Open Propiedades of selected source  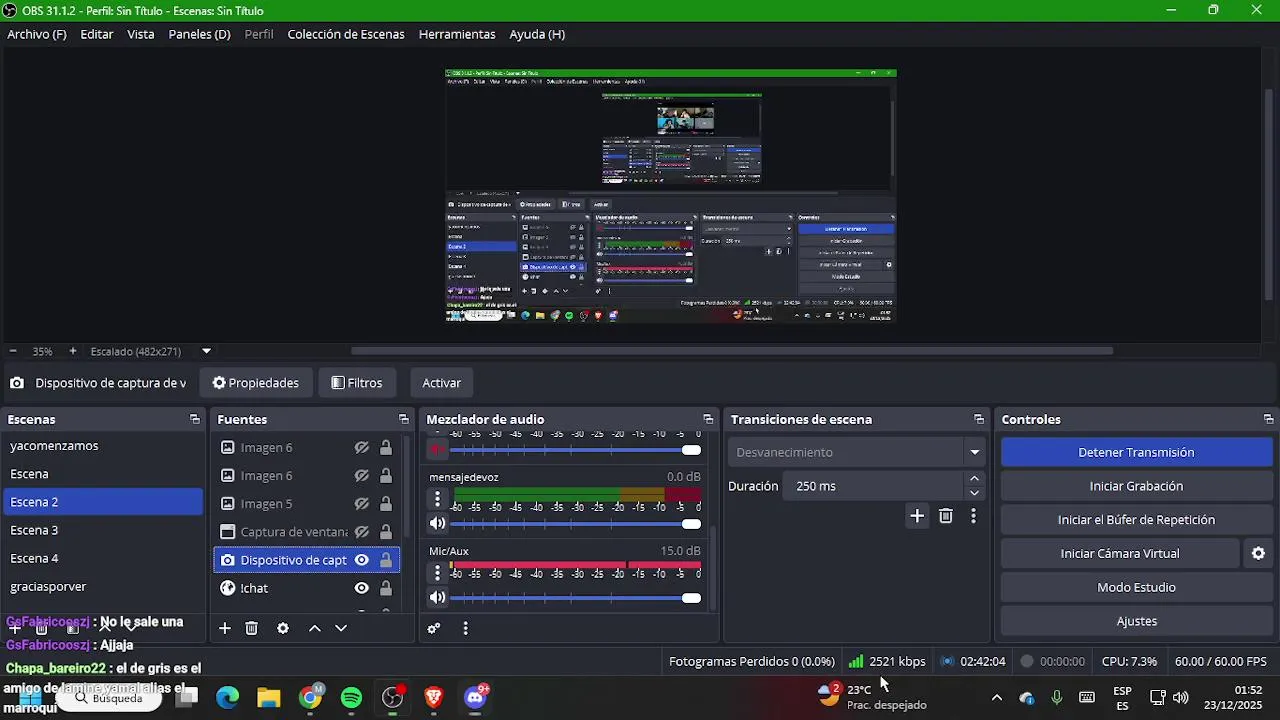(256, 383)
